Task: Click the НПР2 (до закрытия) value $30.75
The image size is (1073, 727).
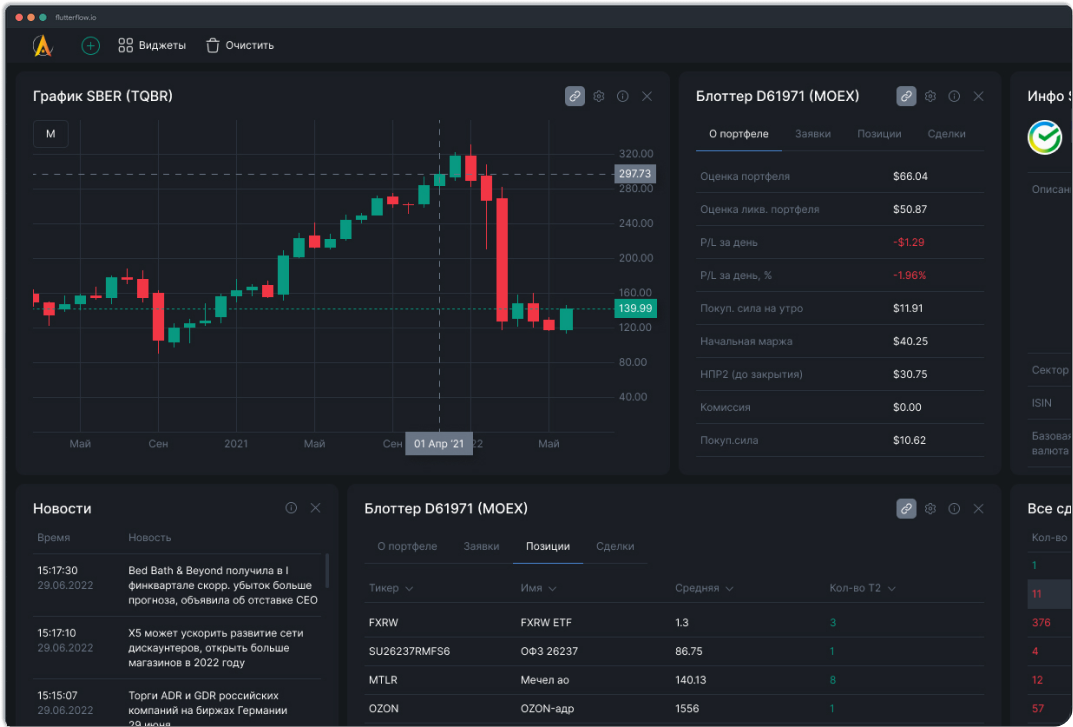Action: click(910, 374)
